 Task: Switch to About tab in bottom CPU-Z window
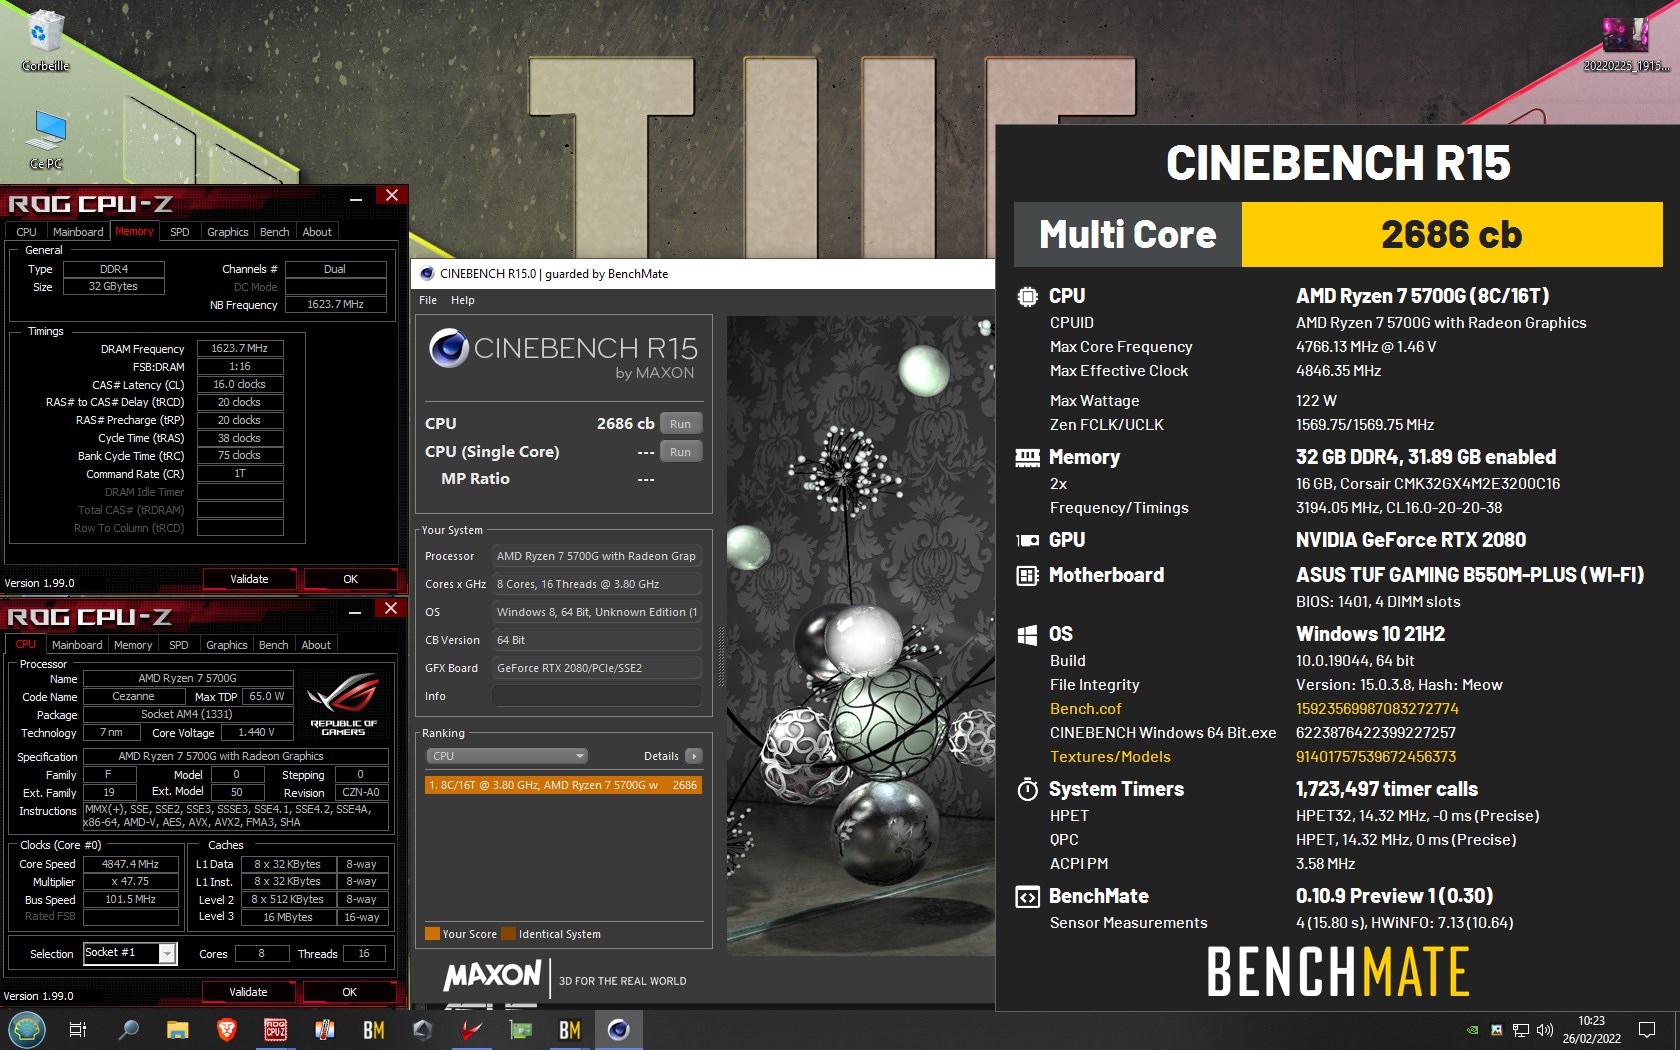coord(316,645)
